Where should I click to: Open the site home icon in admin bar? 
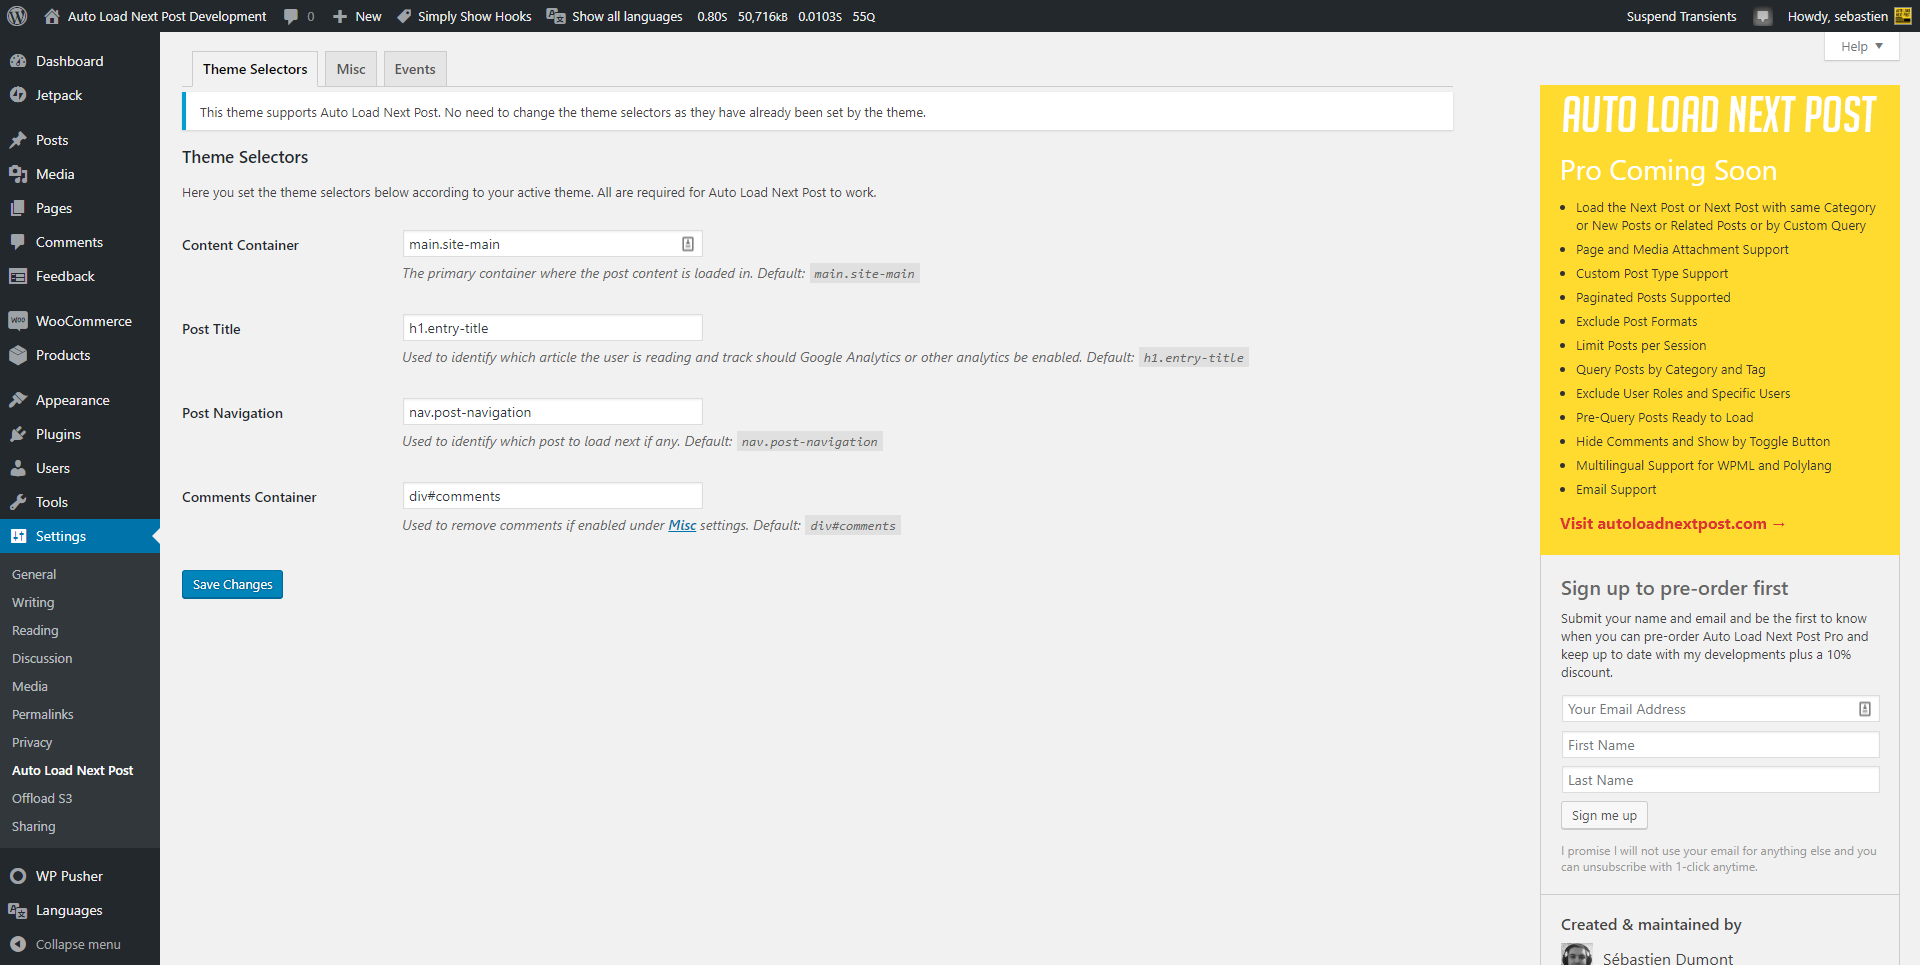(x=52, y=16)
